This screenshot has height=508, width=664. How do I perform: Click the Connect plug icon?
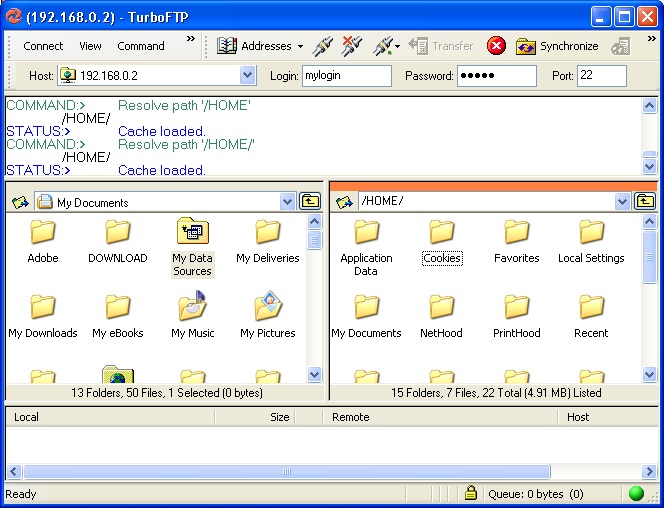(x=322, y=46)
